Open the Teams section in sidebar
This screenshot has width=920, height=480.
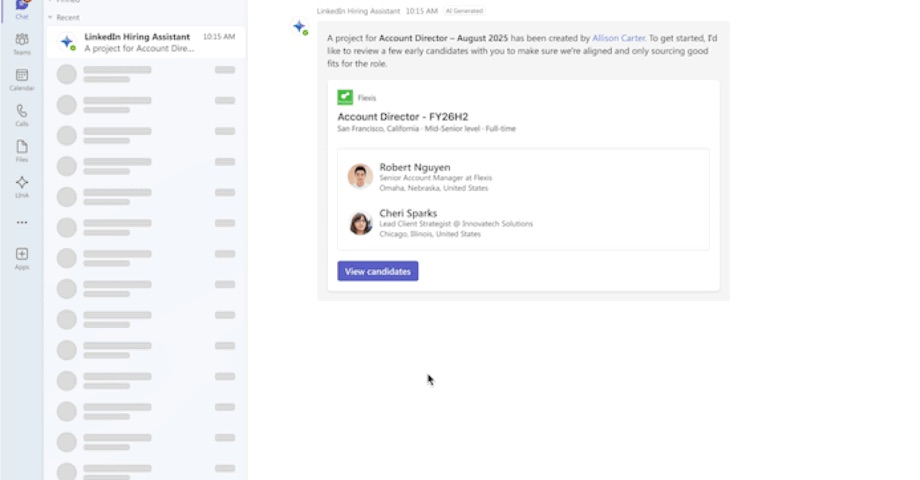tap(22, 42)
